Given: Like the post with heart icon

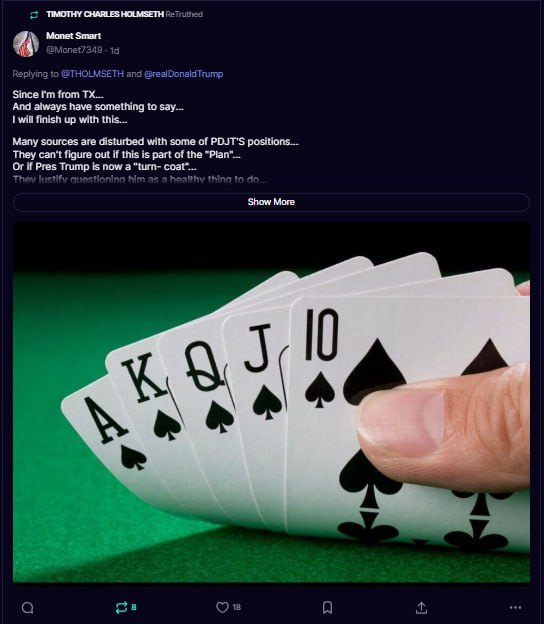Looking at the screenshot, I should tap(222, 607).
